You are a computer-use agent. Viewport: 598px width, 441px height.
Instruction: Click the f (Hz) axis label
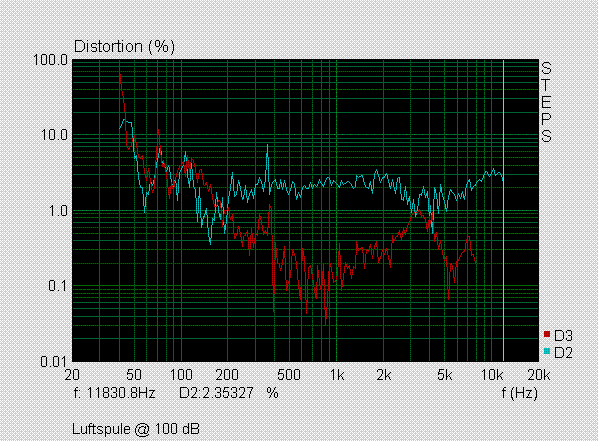[519, 393]
